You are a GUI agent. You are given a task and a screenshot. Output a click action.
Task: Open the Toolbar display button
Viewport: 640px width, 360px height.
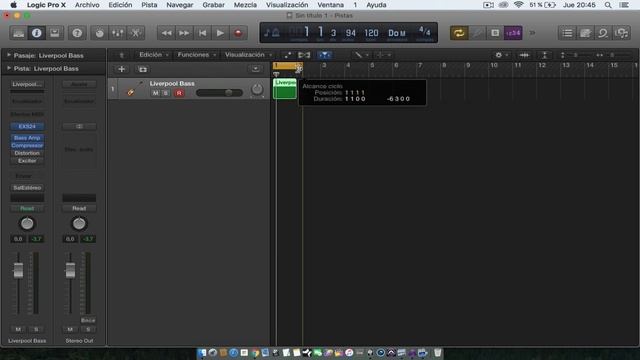click(x=54, y=33)
